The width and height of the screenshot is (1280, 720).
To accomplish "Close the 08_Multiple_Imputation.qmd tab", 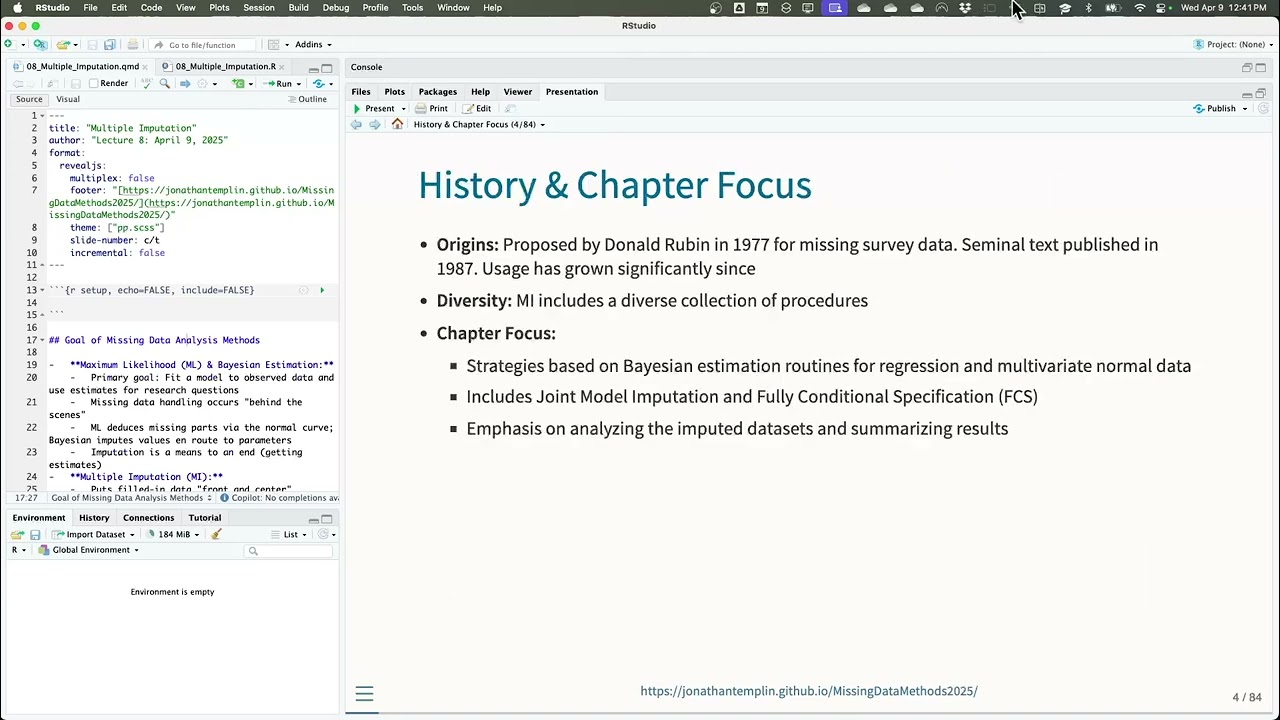I will (x=145, y=67).
